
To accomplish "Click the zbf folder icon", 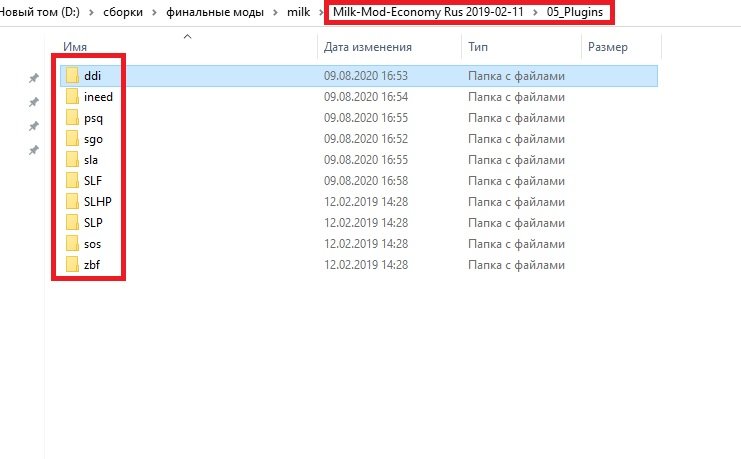I will (x=72, y=265).
